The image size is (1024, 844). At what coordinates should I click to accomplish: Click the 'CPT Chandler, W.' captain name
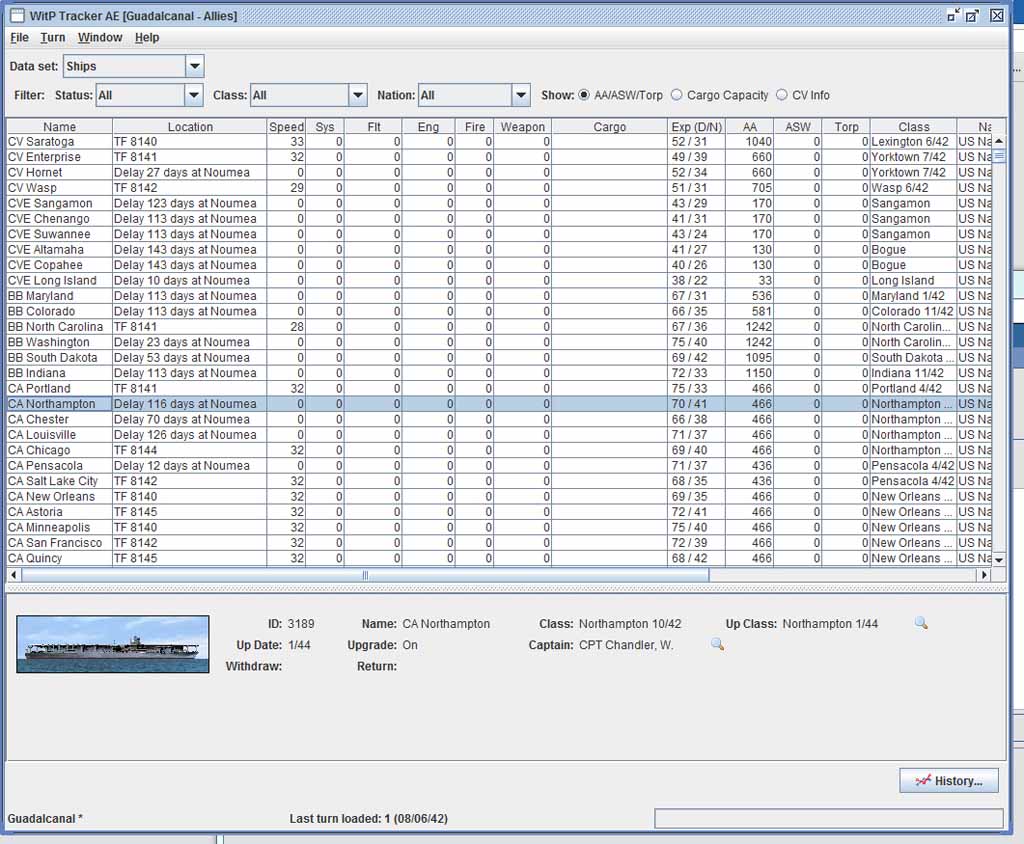click(626, 645)
